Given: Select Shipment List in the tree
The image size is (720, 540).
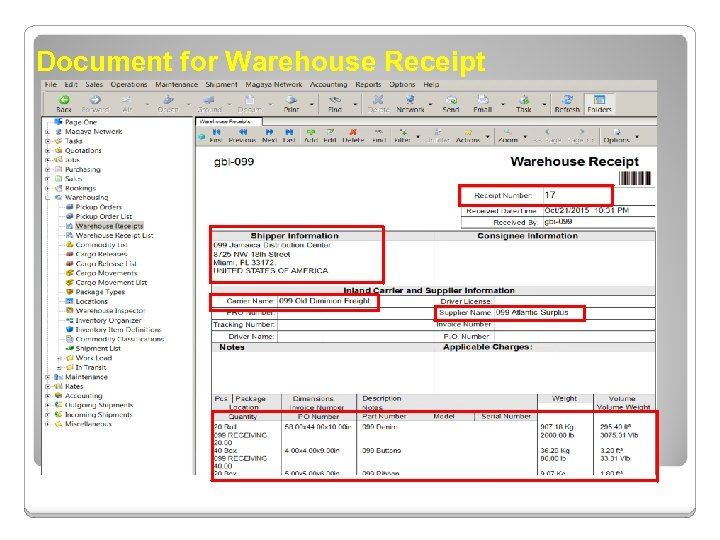Looking at the screenshot, I should pos(98,349).
